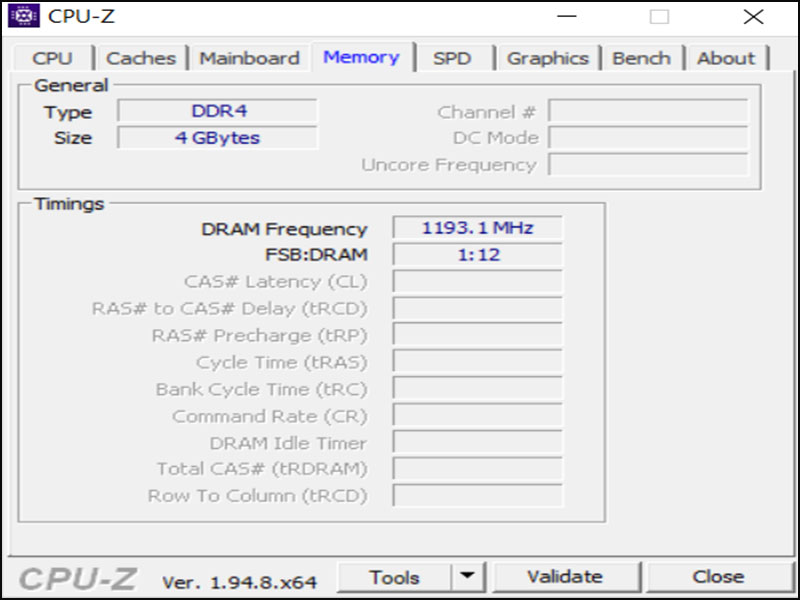Click the 'DC Mode' label
The height and width of the screenshot is (600, 800).
[x=495, y=138]
